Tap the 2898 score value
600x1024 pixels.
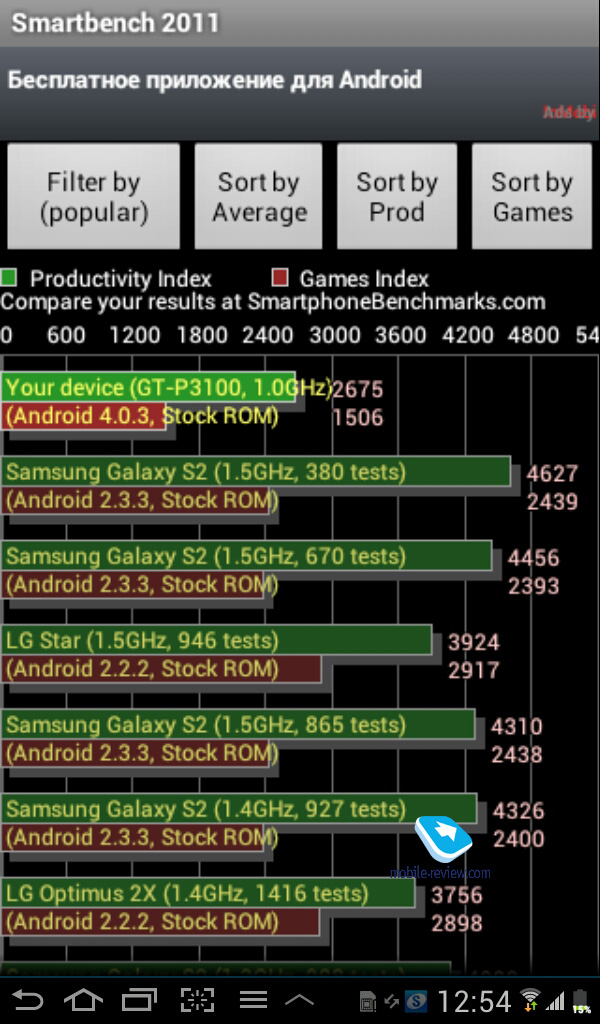(457, 922)
